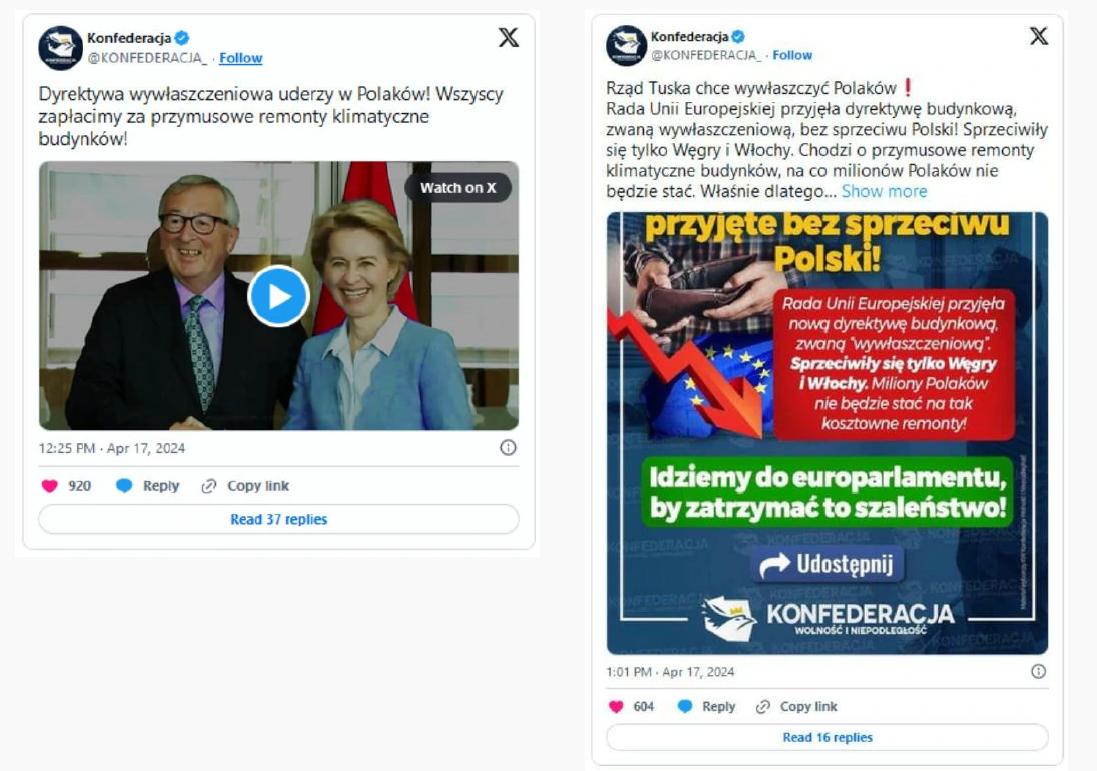Open the info icon beside the 1:01 PM timestamp
This screenshot has height=771, width=1097.
tap(1038, 672)
